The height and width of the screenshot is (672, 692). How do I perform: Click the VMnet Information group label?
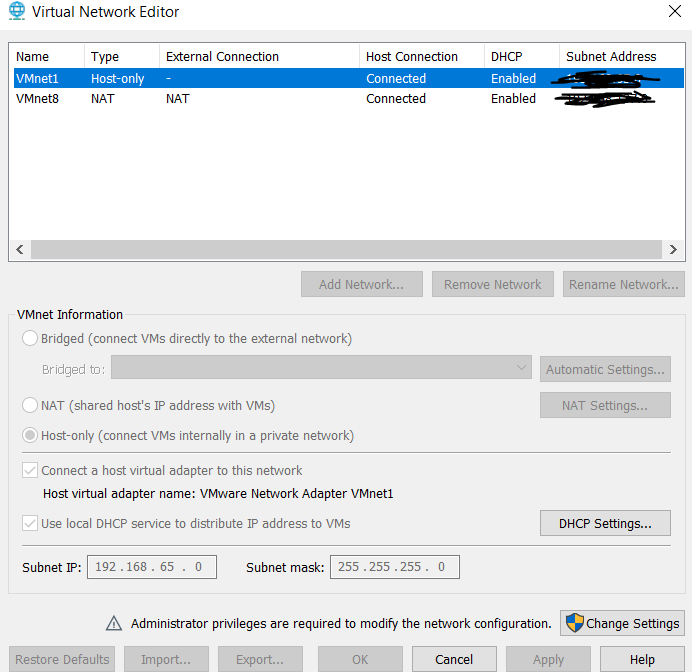(70, 315)
